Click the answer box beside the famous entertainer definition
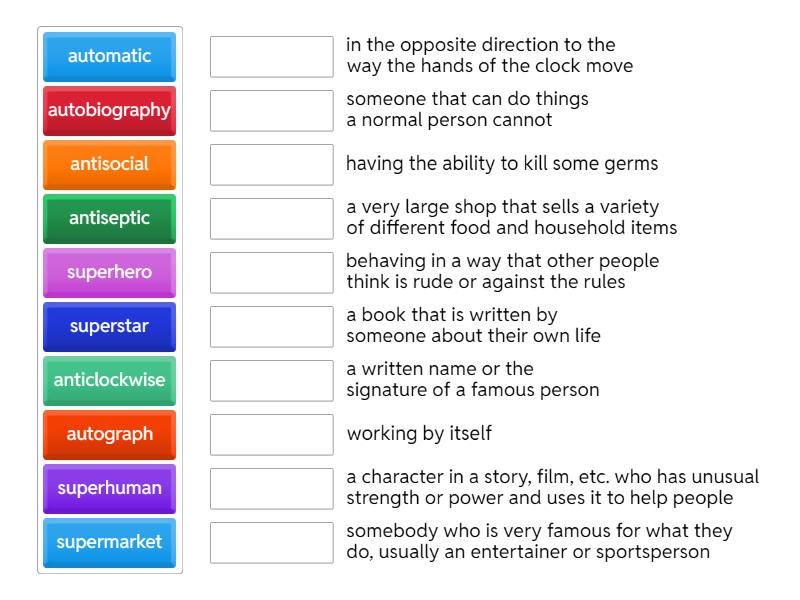800x600 pixels. [x=271, y=543]
